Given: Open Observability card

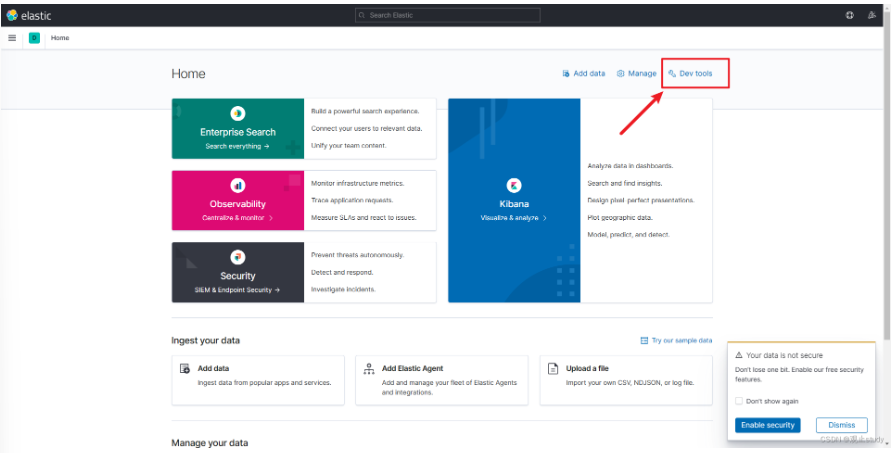Looking at the screenshot, I should (x=304, y=200).
